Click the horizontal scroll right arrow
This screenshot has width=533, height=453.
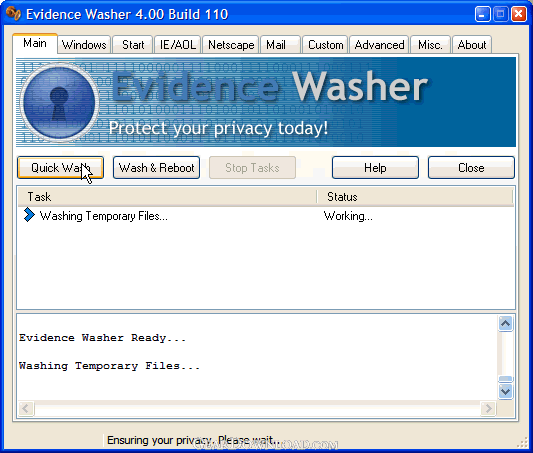488,408
